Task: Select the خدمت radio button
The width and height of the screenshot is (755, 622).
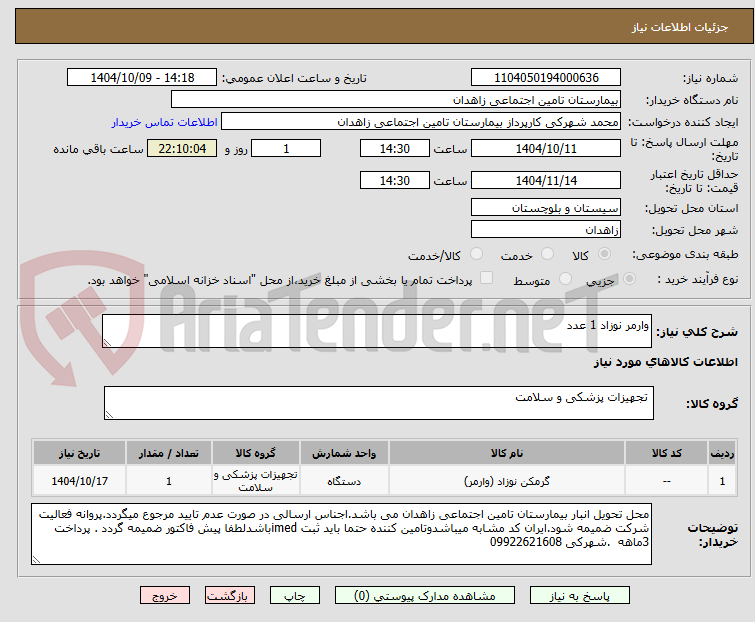Action: tap(547, 254)
